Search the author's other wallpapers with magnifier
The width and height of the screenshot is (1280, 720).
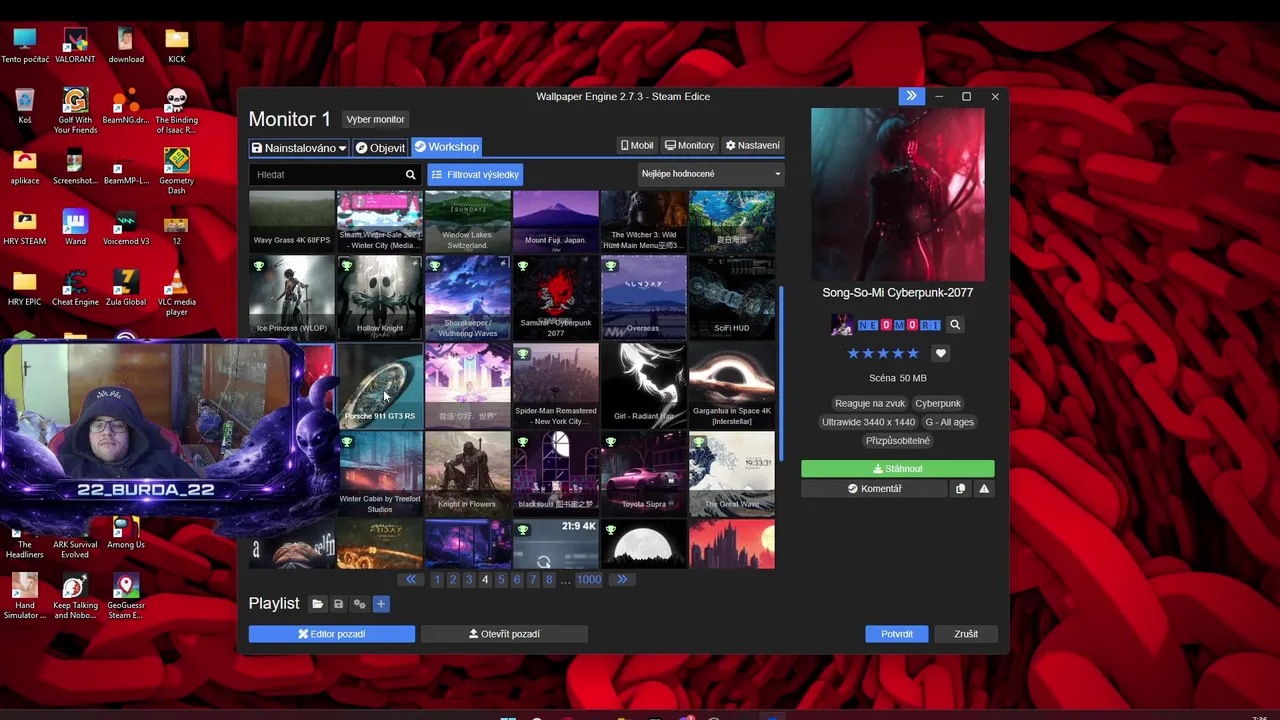coord(955,325)
